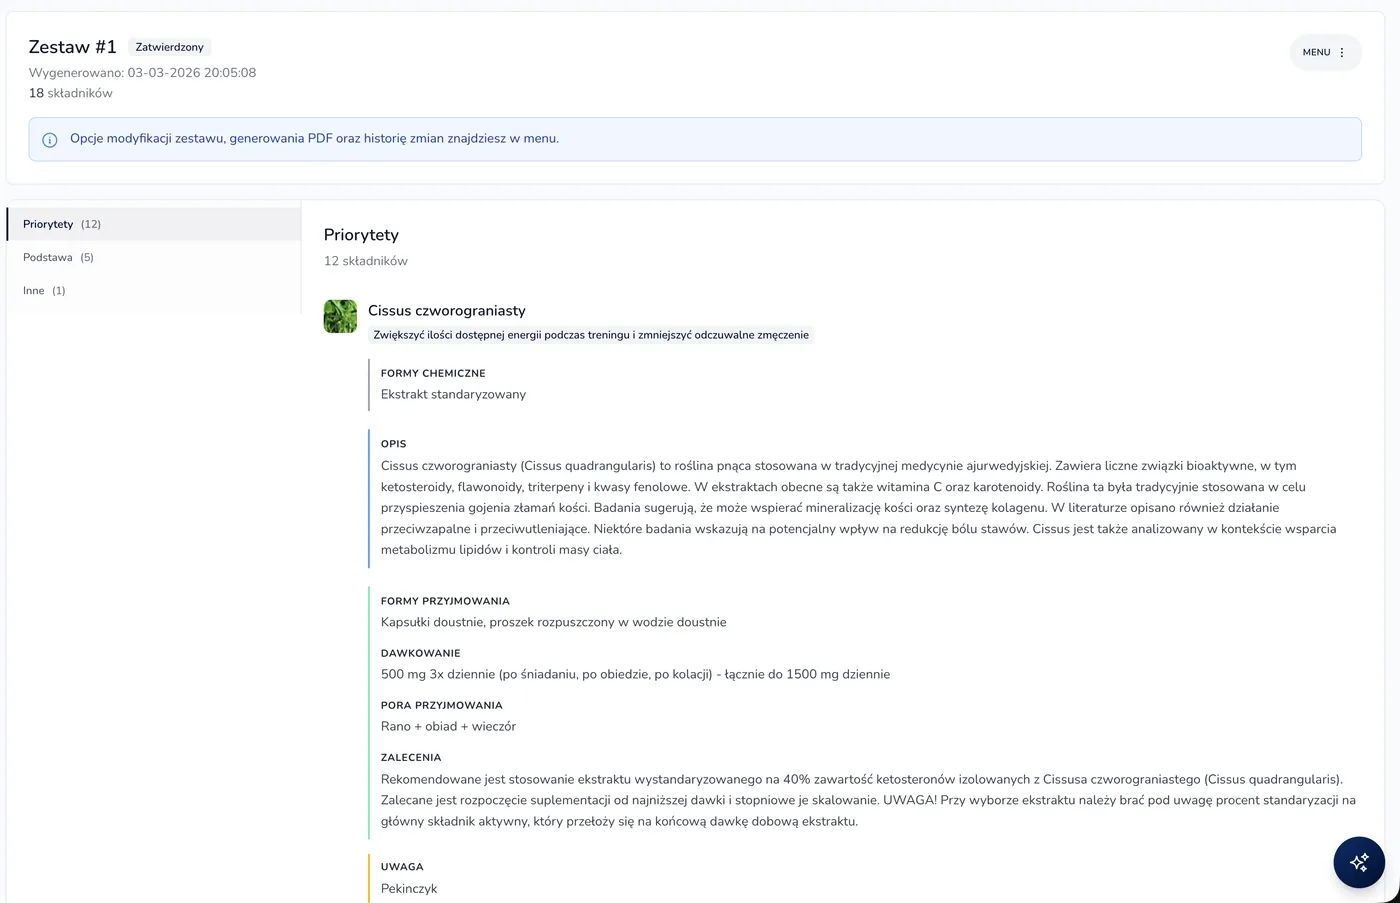Click the Cissus czworograniasty ingredient name
1400x903 pixels.
coord(447,311)
